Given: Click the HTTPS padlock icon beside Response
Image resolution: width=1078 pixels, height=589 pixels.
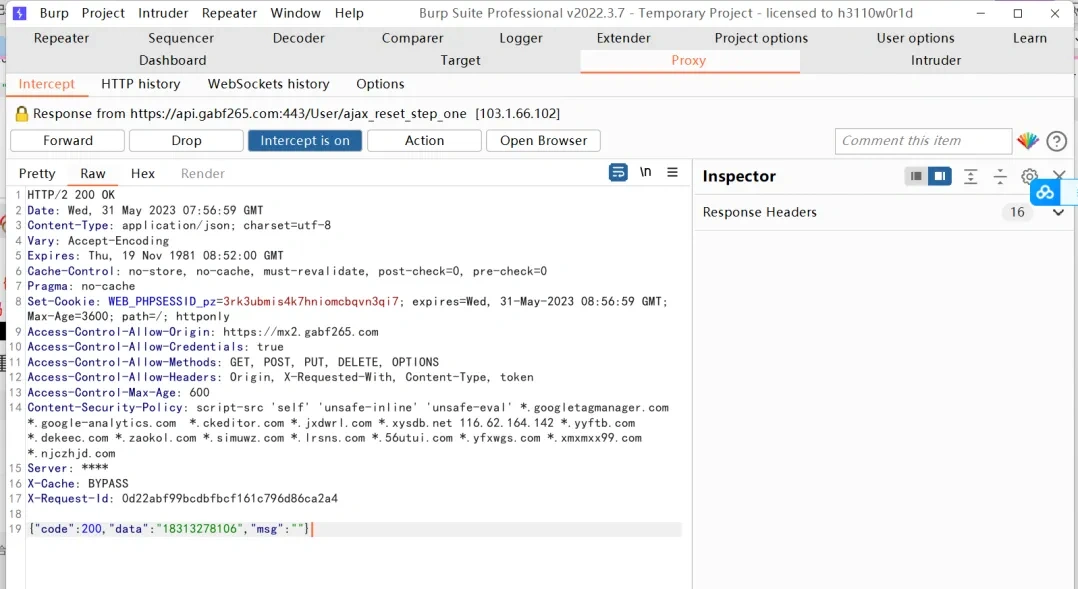Looking at the screenshot, I should tap(22, 113).
